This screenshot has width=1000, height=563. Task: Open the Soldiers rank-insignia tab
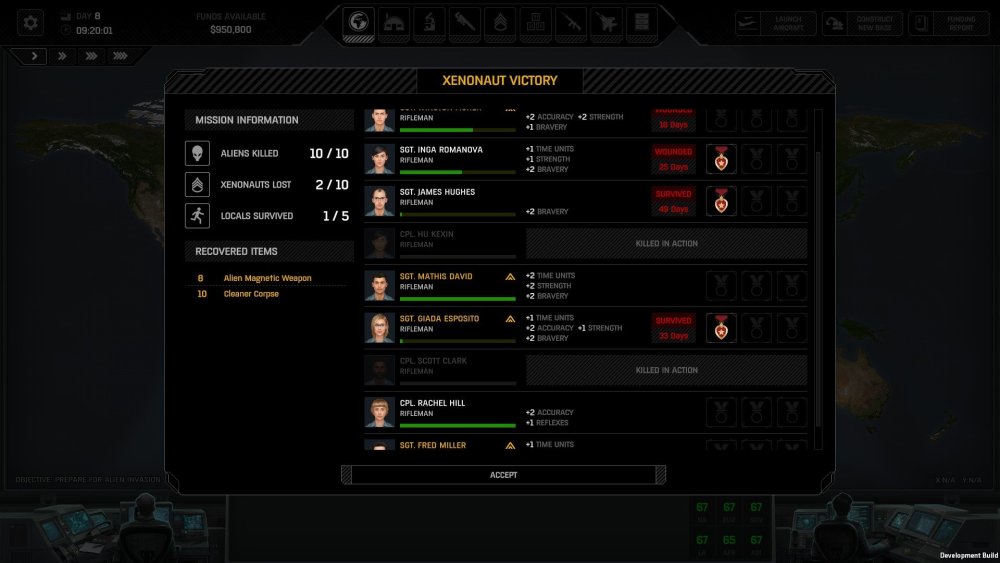pos(500,24)
